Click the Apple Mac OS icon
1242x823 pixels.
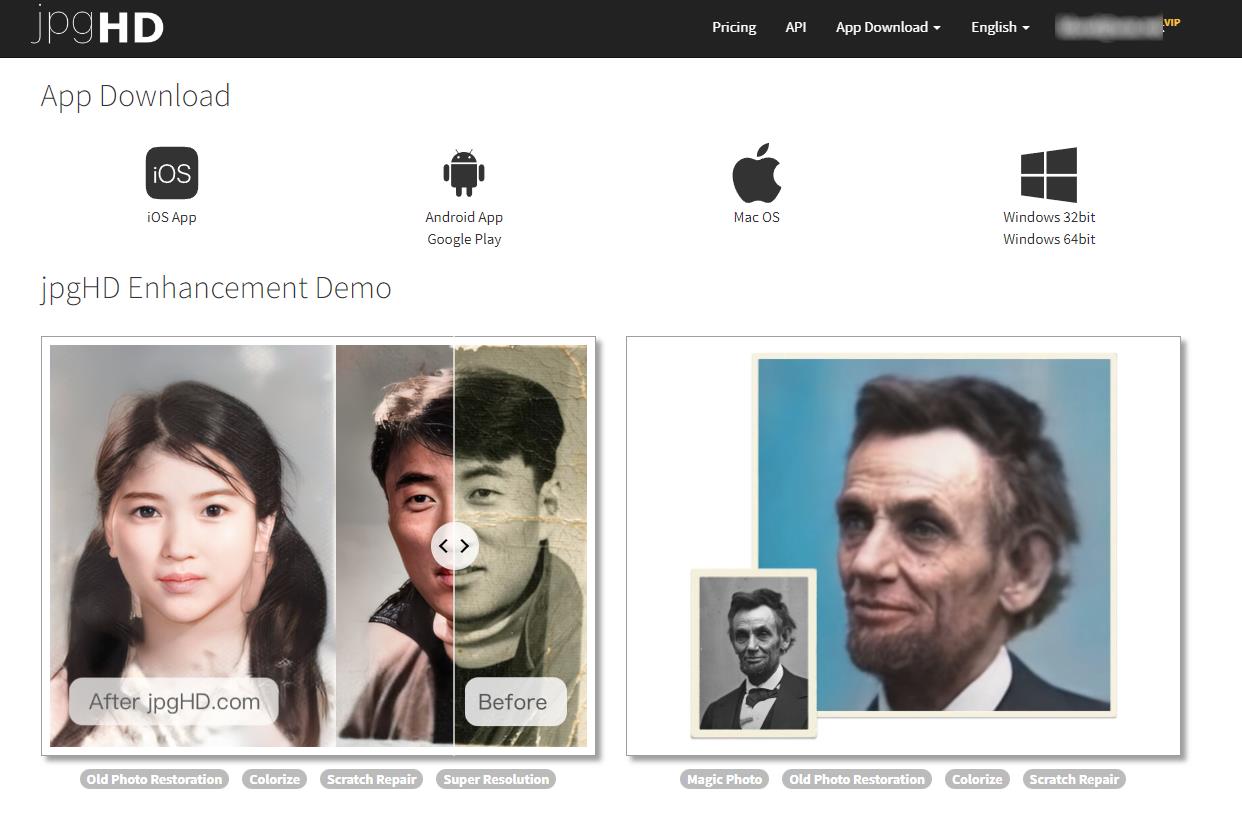(756, 173)
